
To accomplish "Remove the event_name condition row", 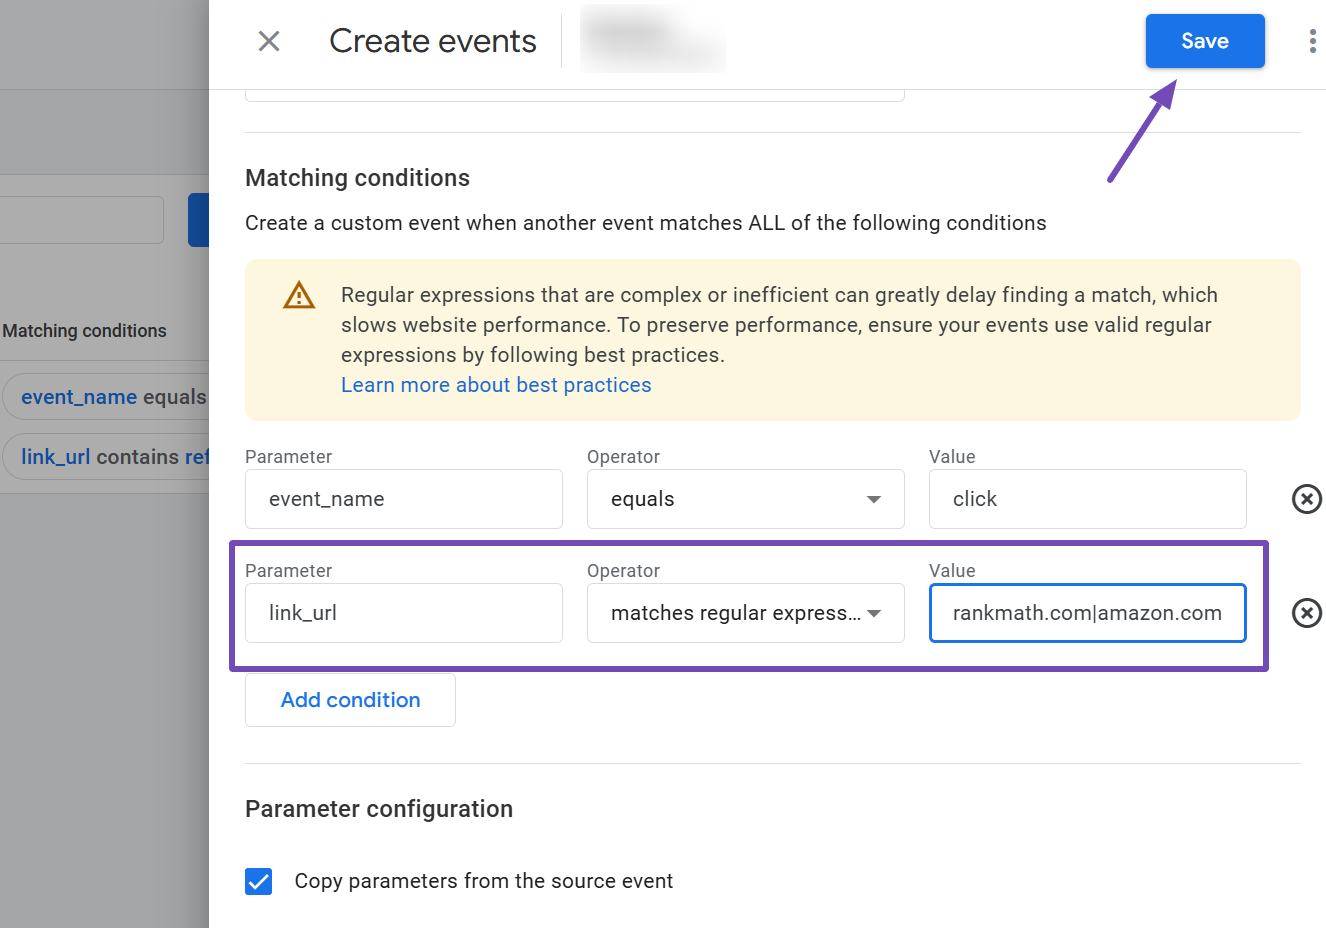I will [1306, 499].
